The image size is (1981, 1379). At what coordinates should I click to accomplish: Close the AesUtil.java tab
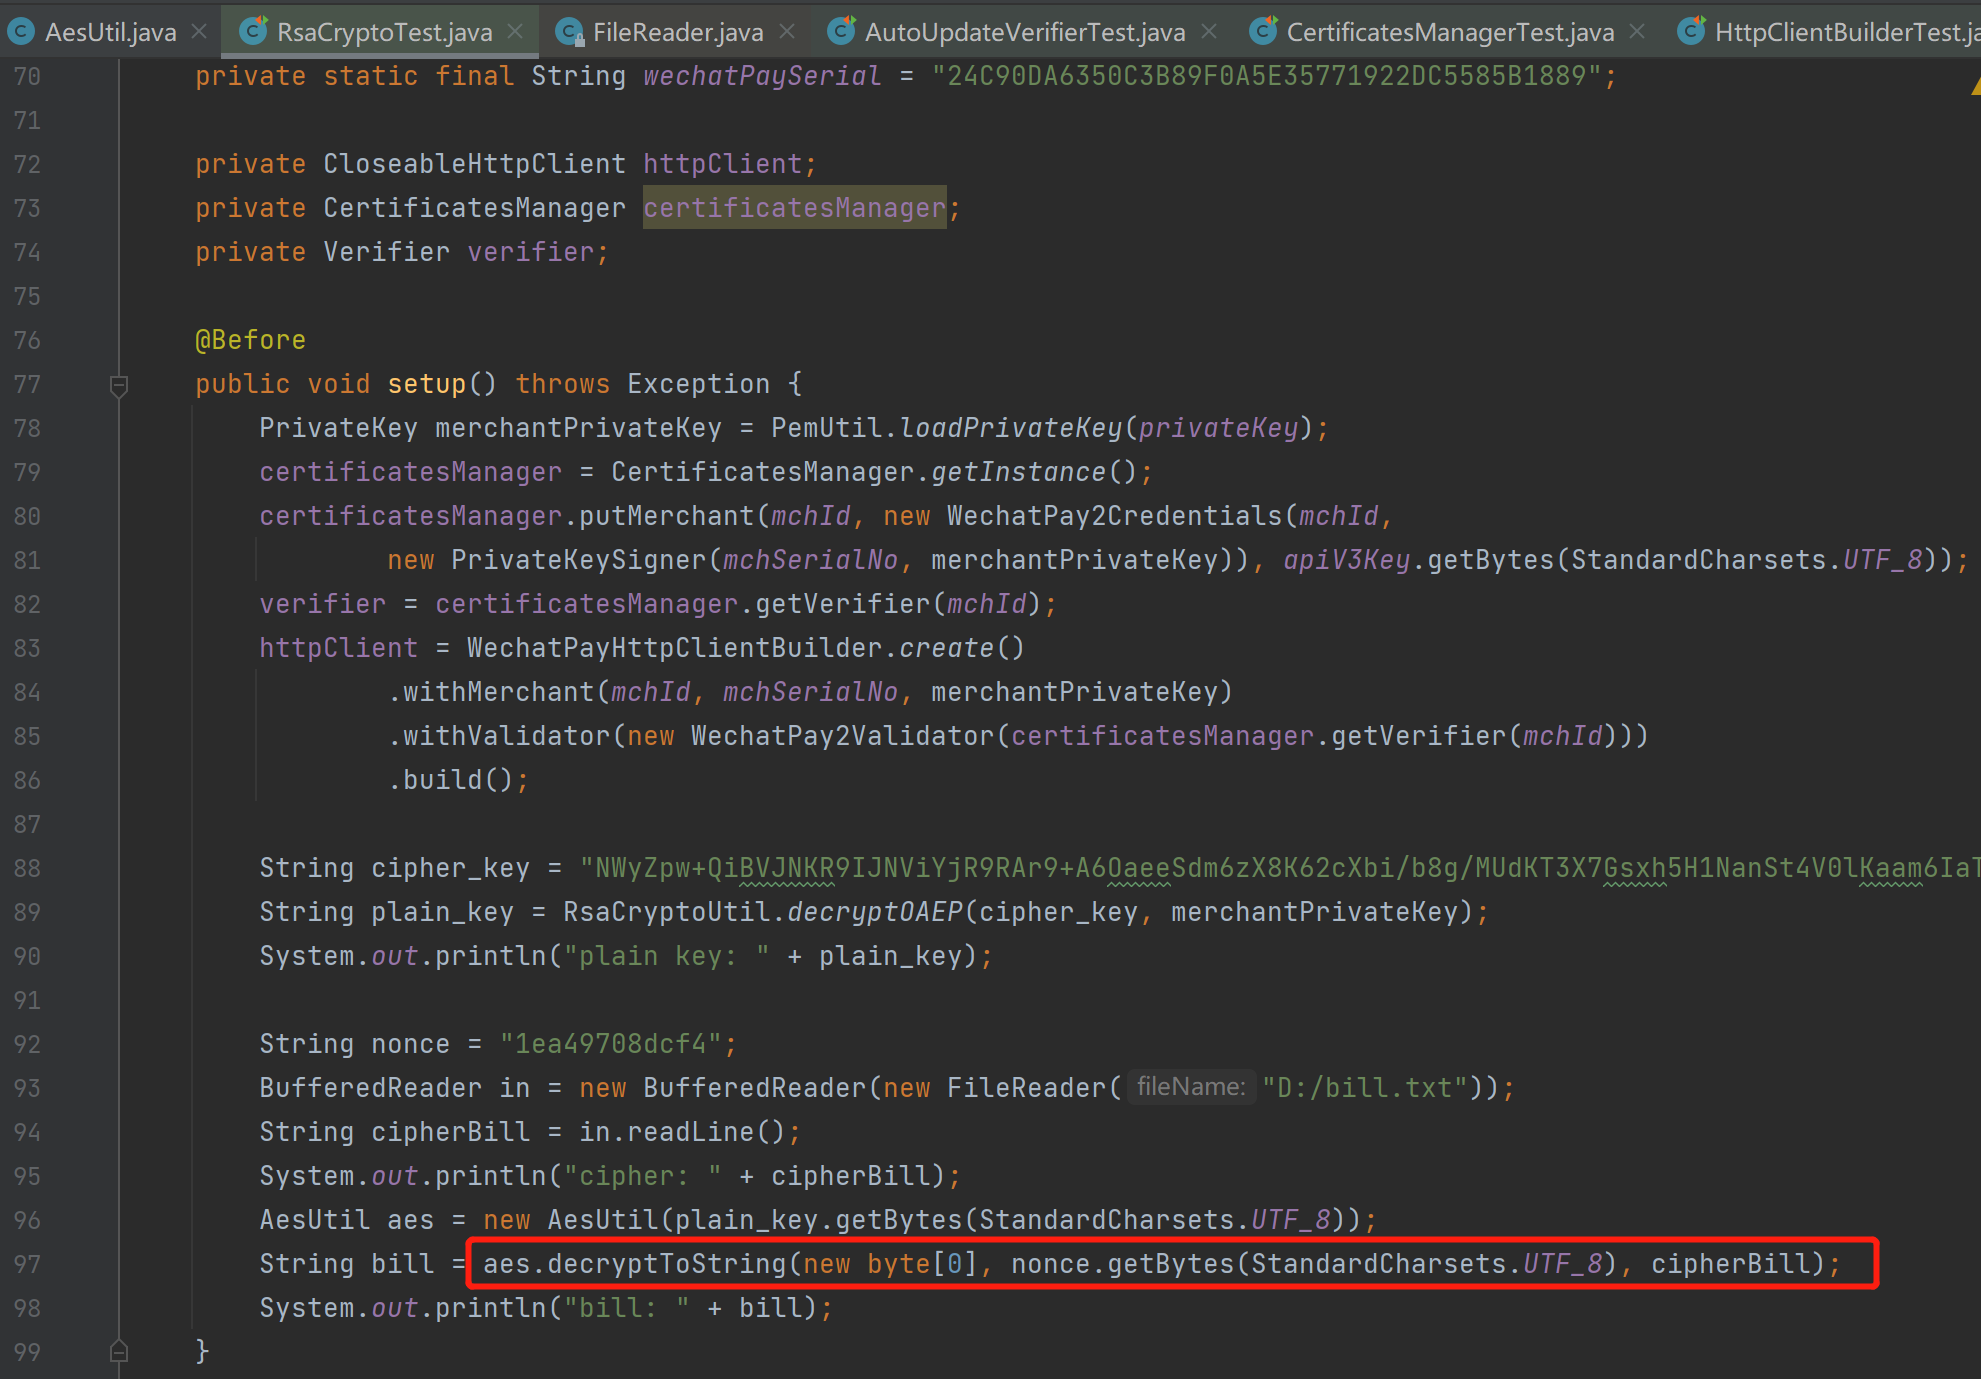(x=200, y=32)
